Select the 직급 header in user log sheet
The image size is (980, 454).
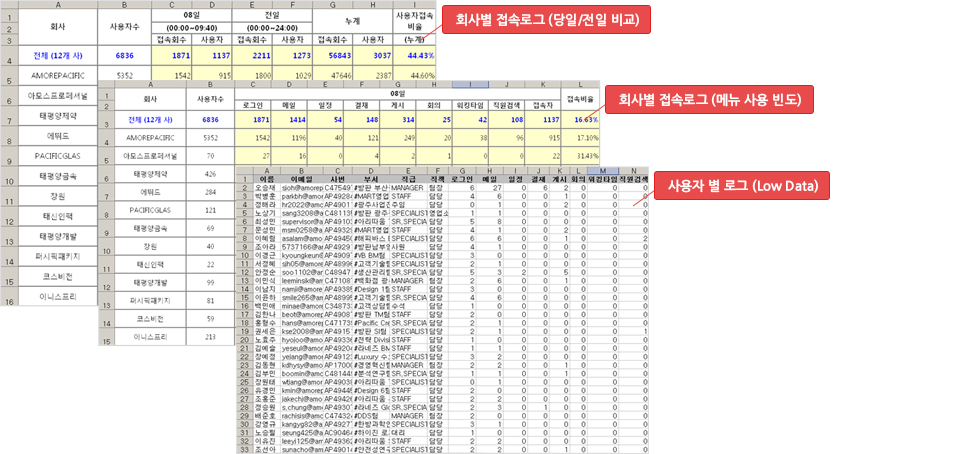(x=408, y=178)
